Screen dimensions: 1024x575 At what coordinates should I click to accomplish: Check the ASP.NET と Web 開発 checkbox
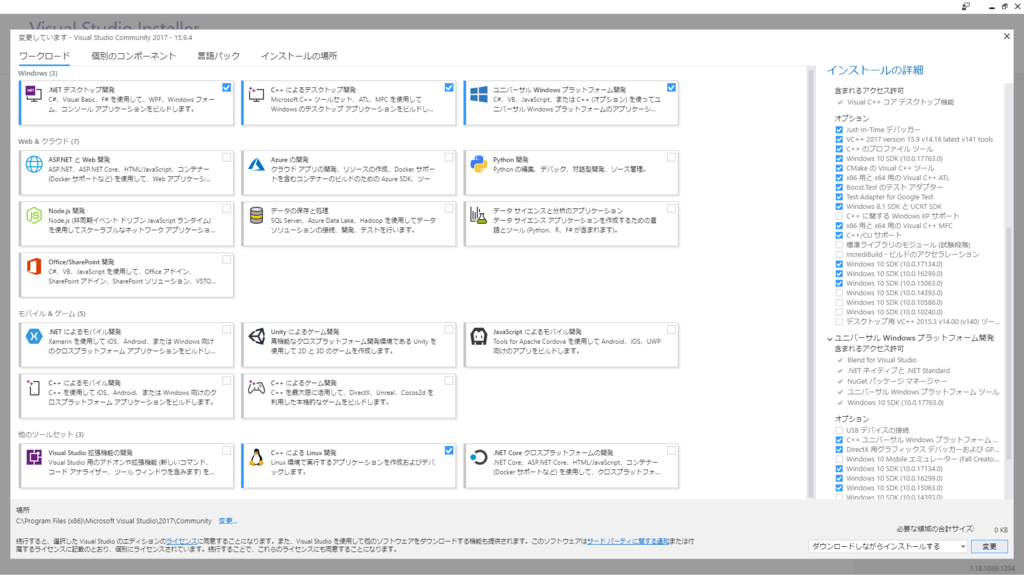coord(226,157)
